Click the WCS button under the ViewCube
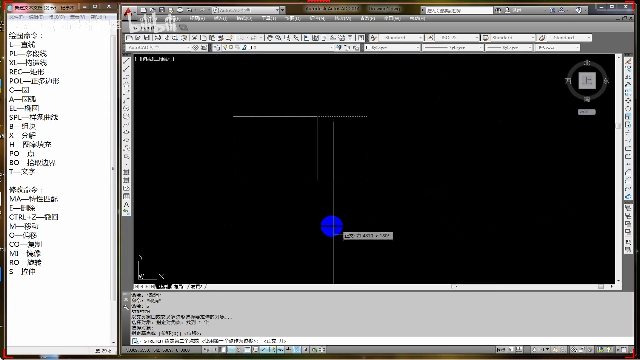 [x=587, y=112]
